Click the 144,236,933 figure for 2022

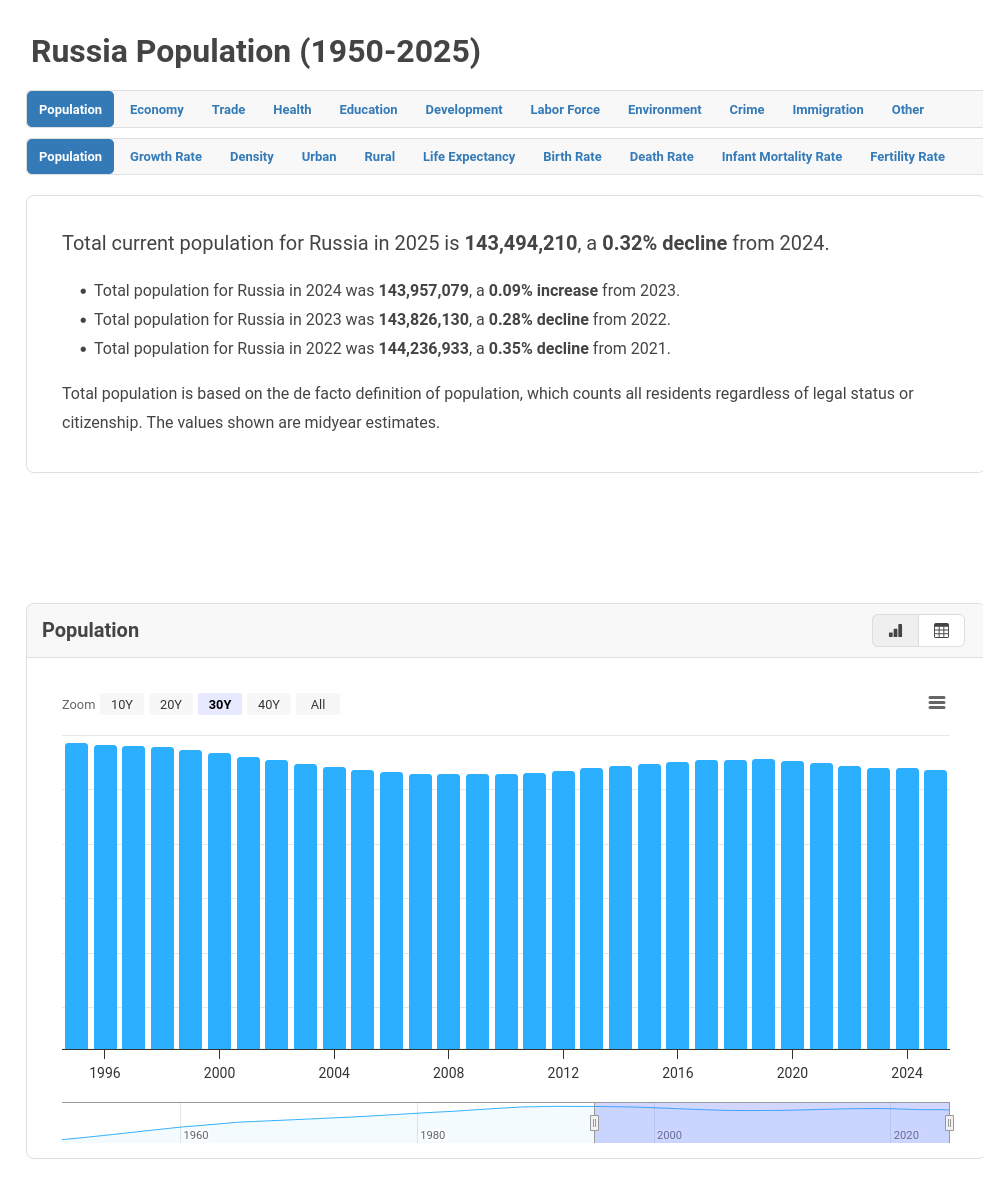click(x=424, y=349)
